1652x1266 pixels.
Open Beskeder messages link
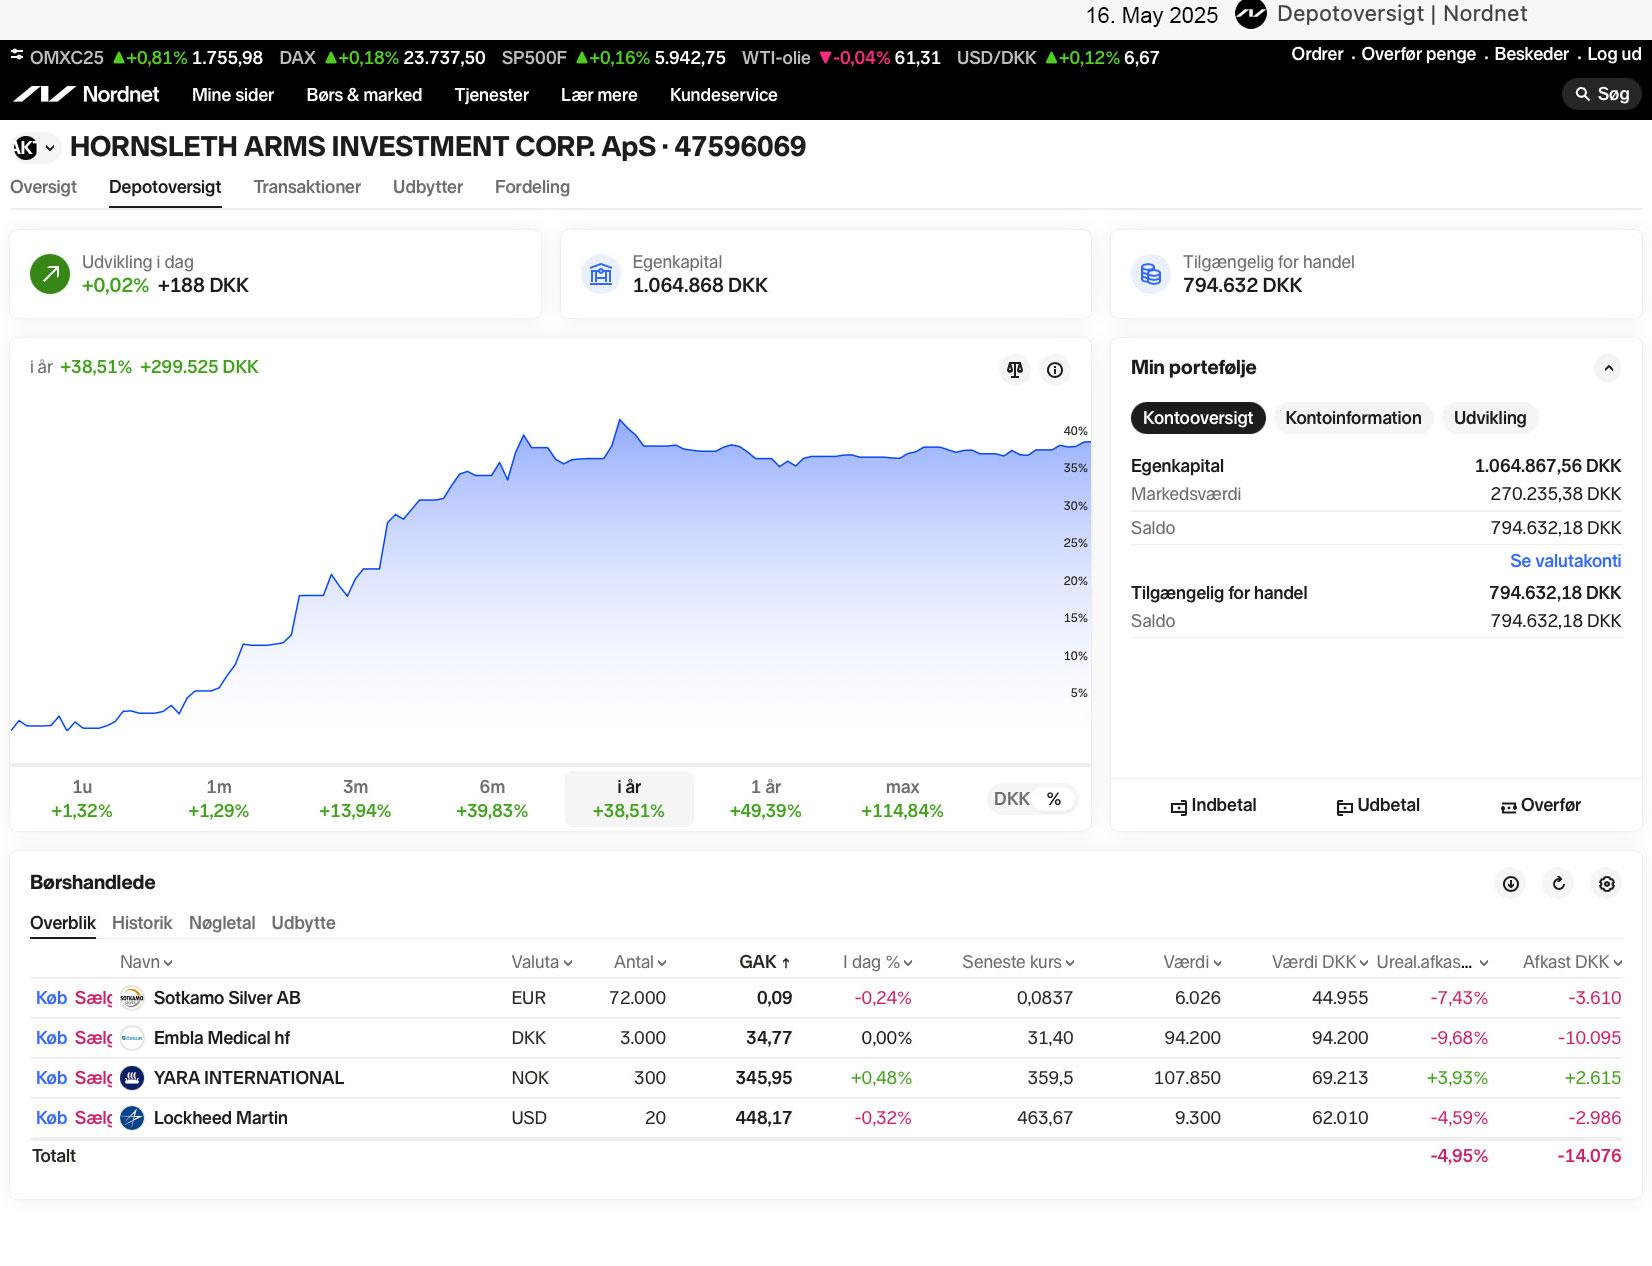pos(1531,54)
